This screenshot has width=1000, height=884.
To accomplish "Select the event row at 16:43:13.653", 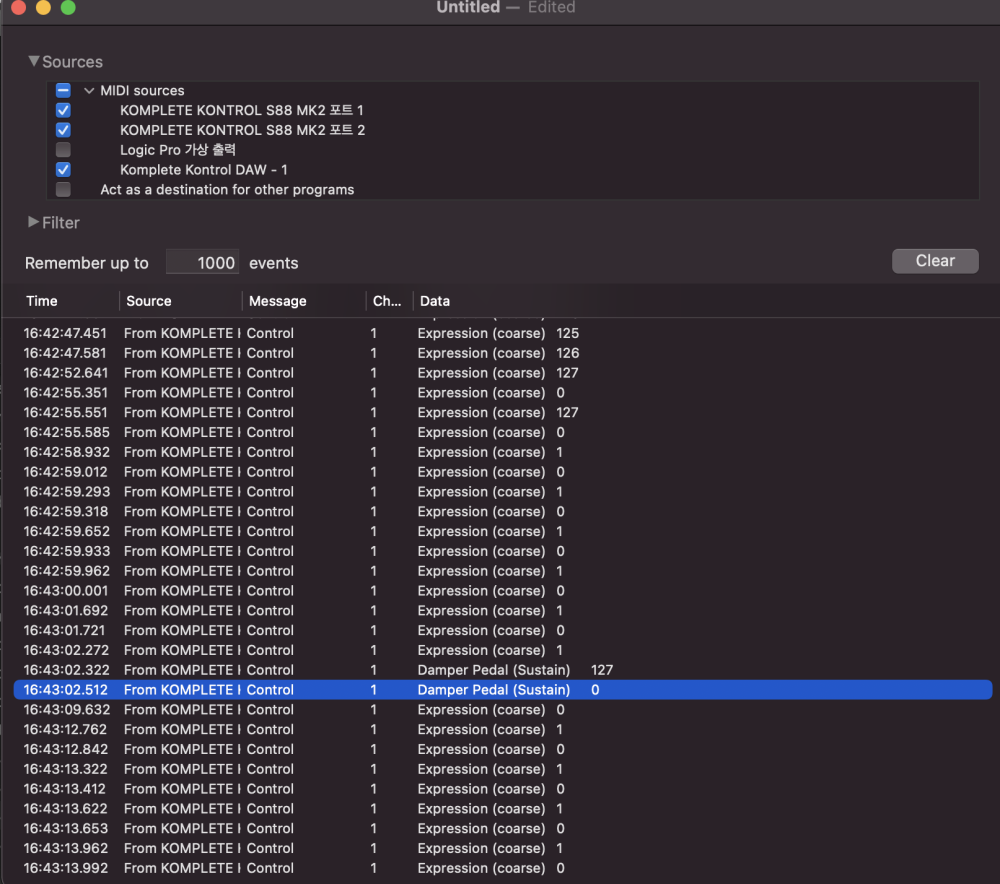I will [503, 828].
